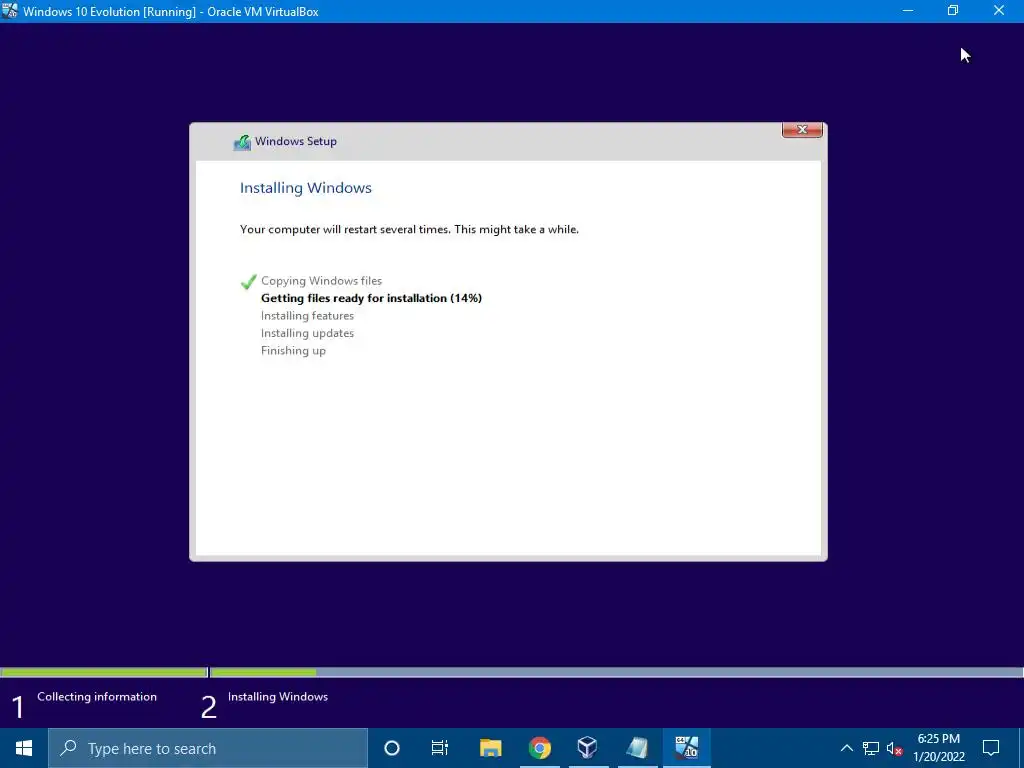Click the "Finishing up" step

(x=293, y=351)
